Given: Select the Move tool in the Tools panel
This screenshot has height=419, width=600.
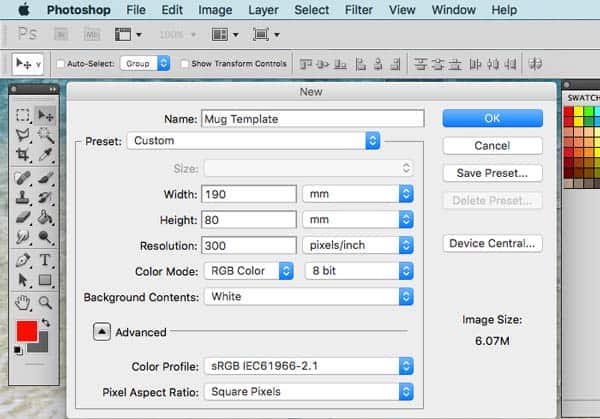Looking at the screenshot, I should (x=45, y=115).
